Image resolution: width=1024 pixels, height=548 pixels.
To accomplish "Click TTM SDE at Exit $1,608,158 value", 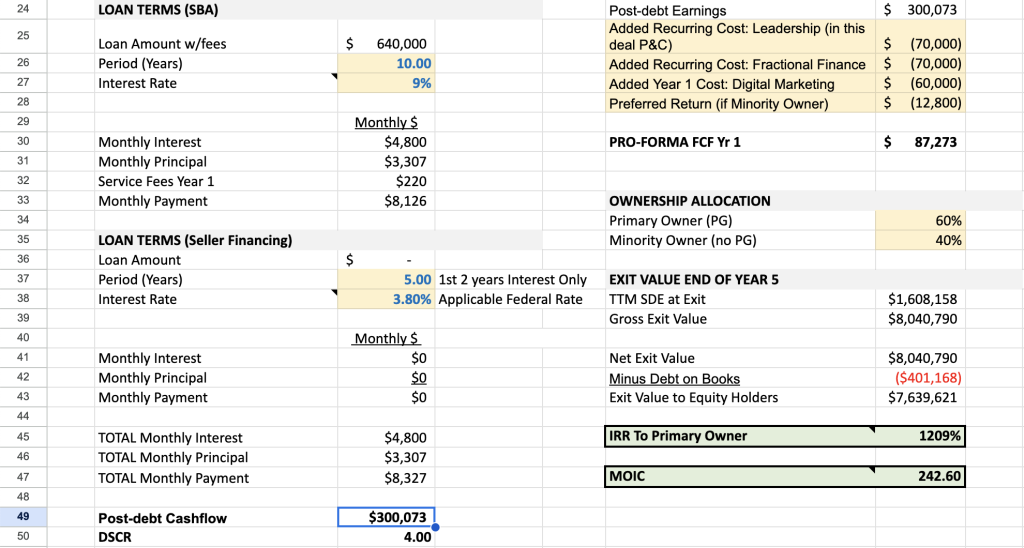I will coord(922,299).
